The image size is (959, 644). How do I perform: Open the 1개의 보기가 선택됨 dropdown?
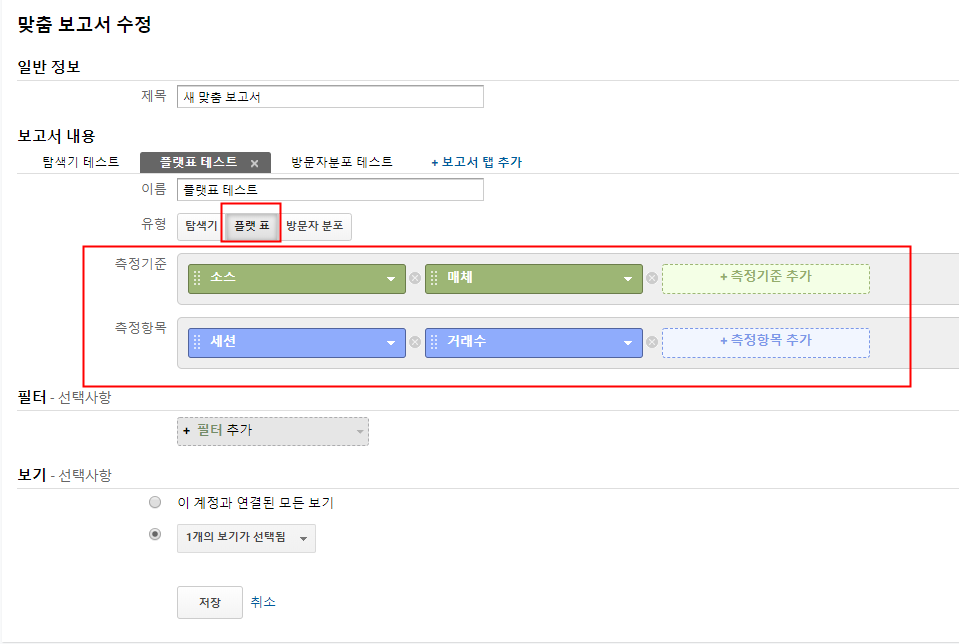point(246,538)
